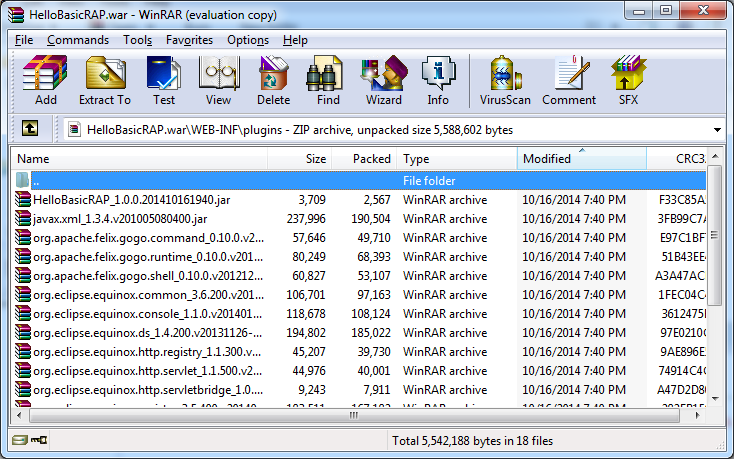Click the WinRAR title bar icon
The image size is (734, 459).
16,15
